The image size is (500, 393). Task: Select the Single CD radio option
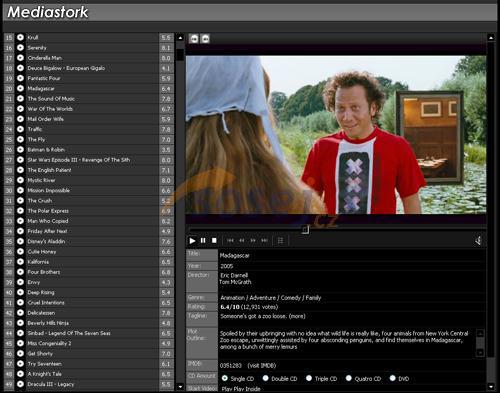225,378
